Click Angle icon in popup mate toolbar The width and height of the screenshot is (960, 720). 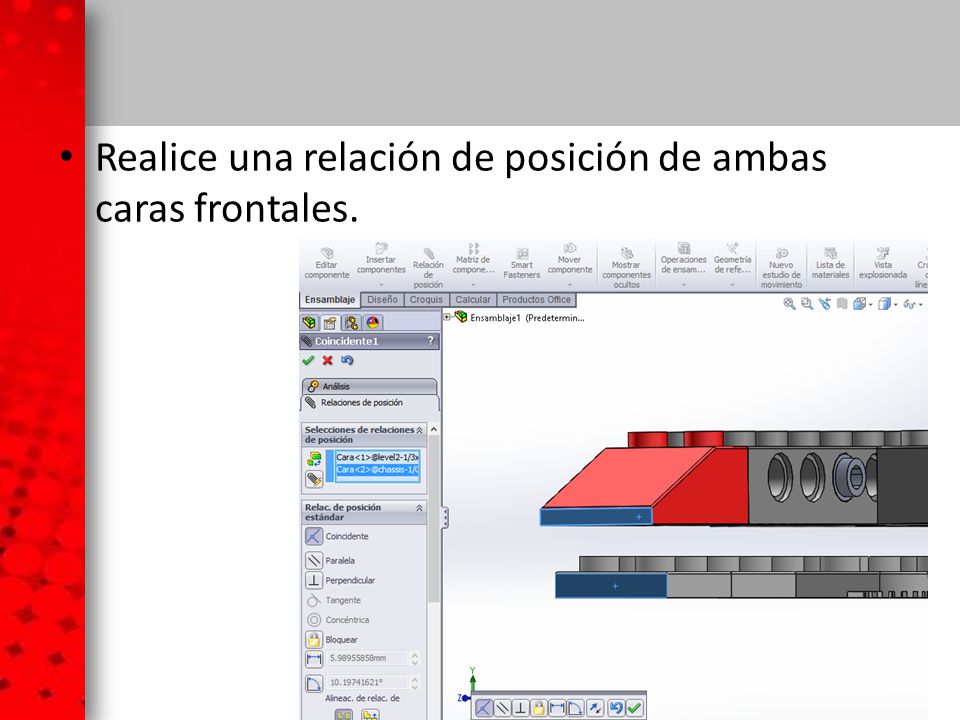coord(576,708)
